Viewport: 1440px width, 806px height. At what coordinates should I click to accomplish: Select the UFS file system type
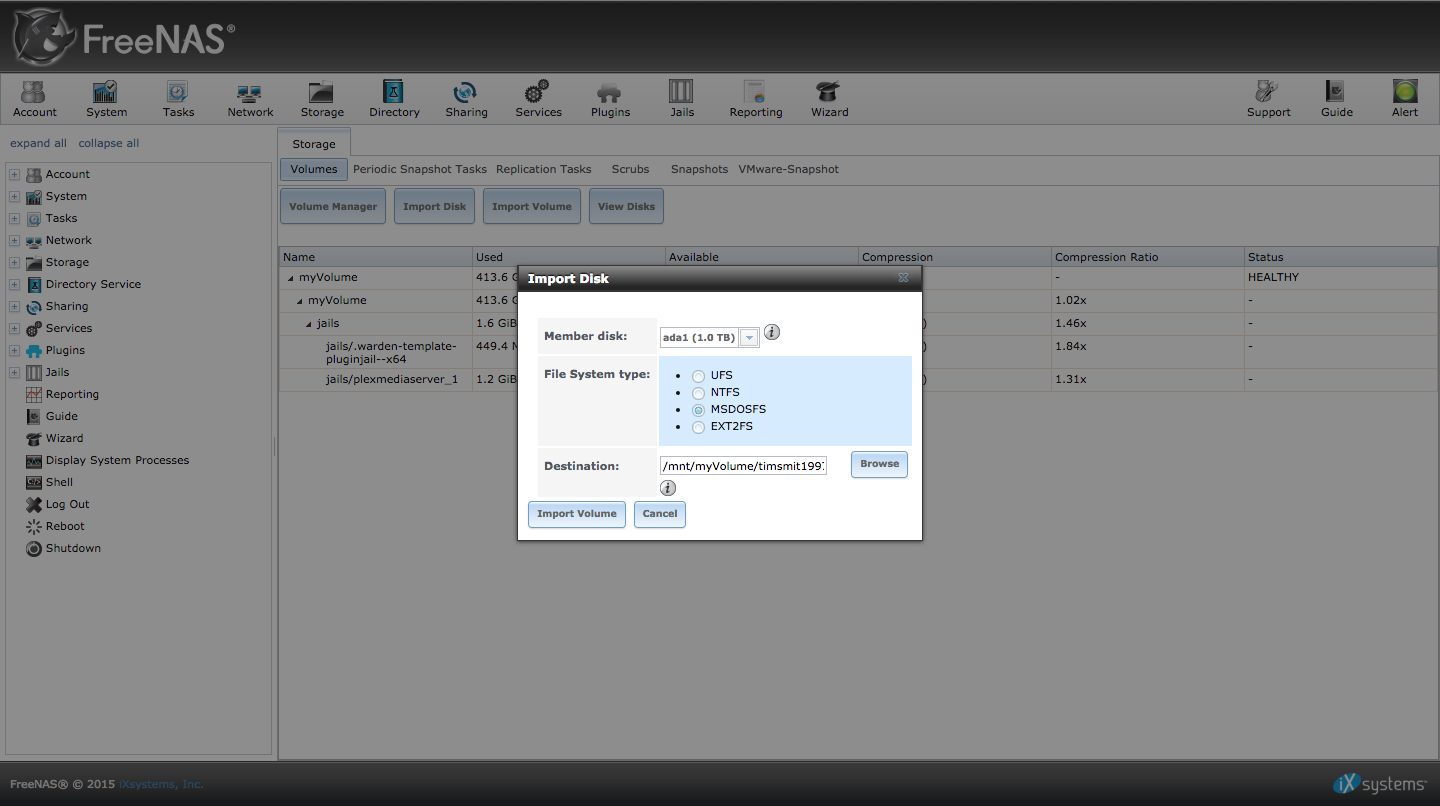698,376
